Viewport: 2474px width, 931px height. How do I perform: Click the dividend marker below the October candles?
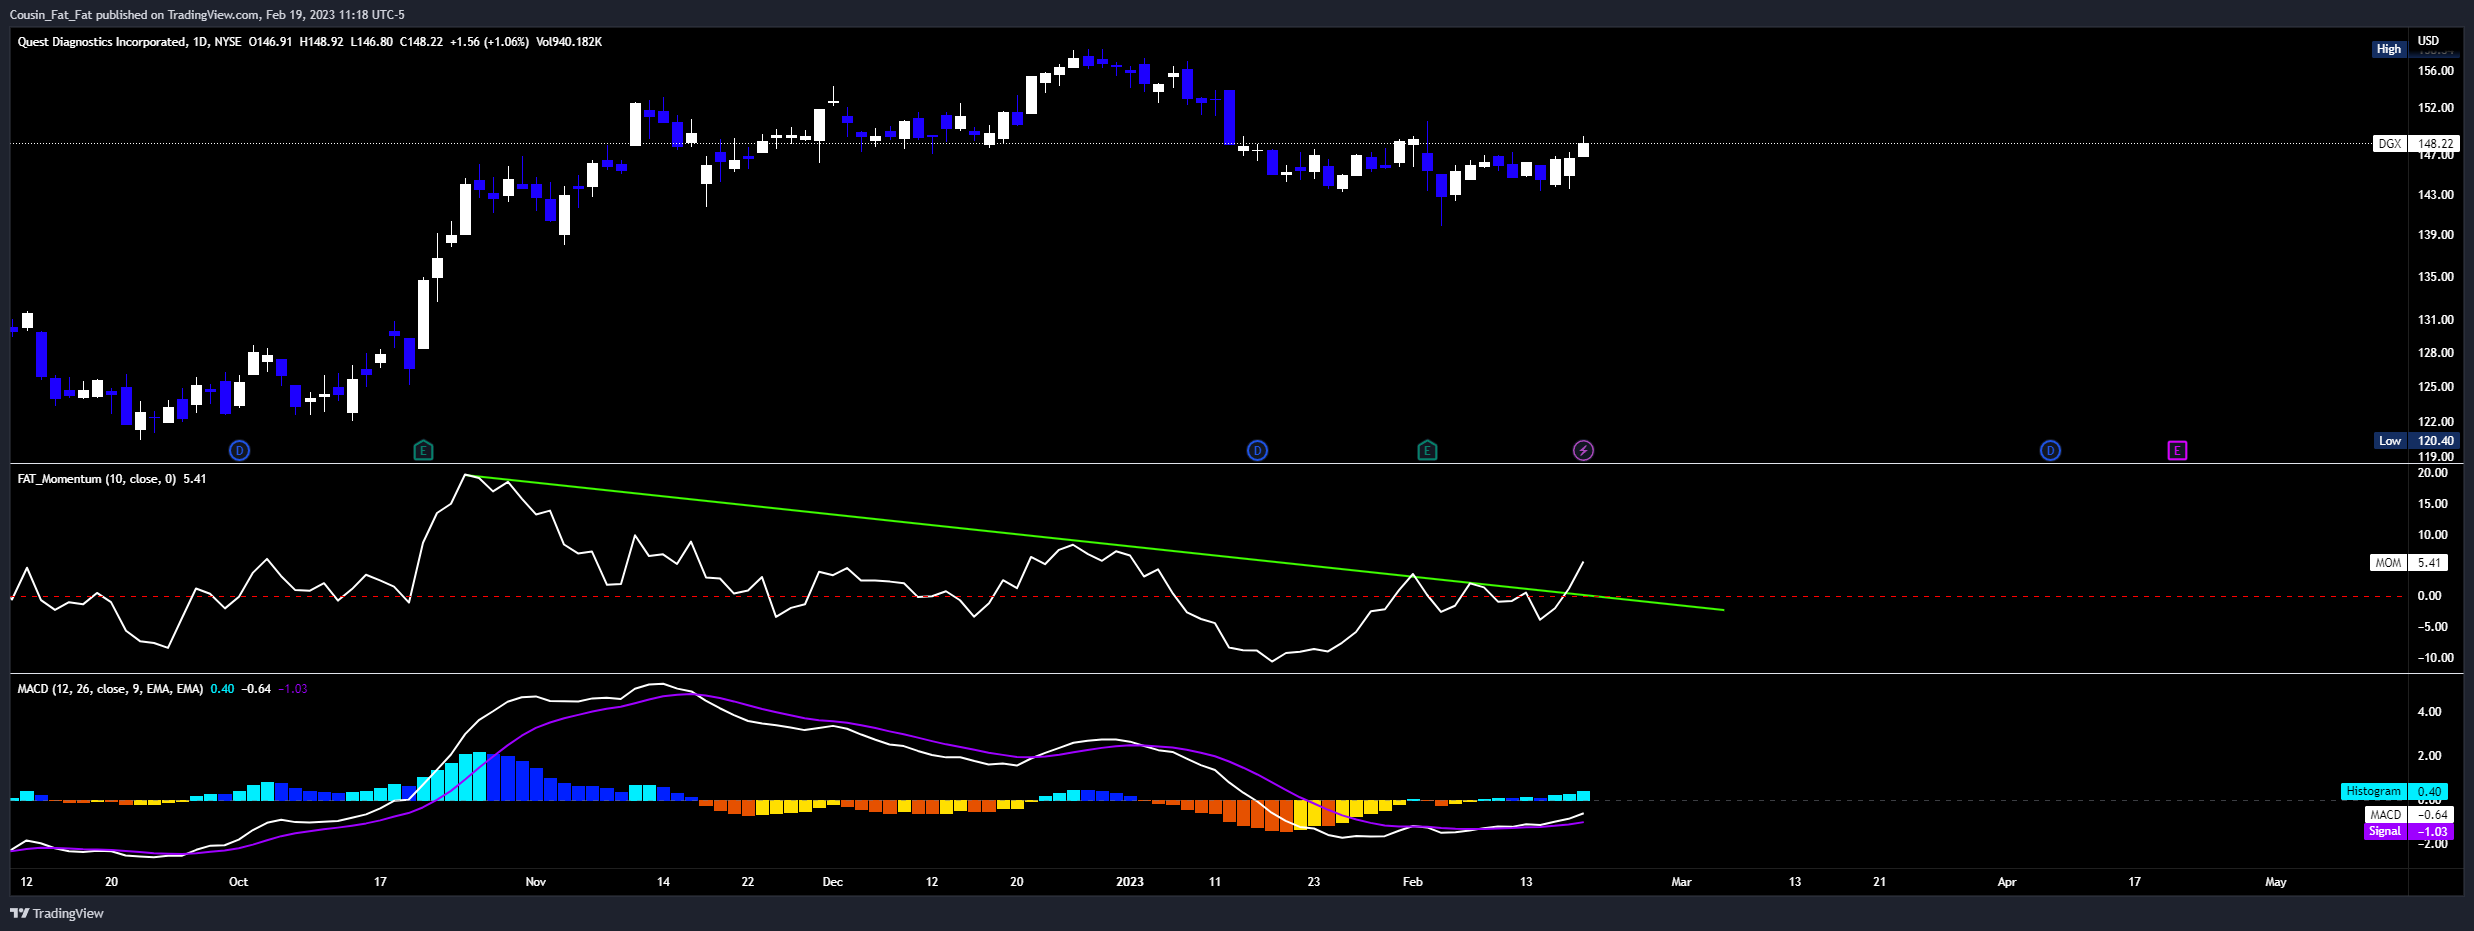239,451
